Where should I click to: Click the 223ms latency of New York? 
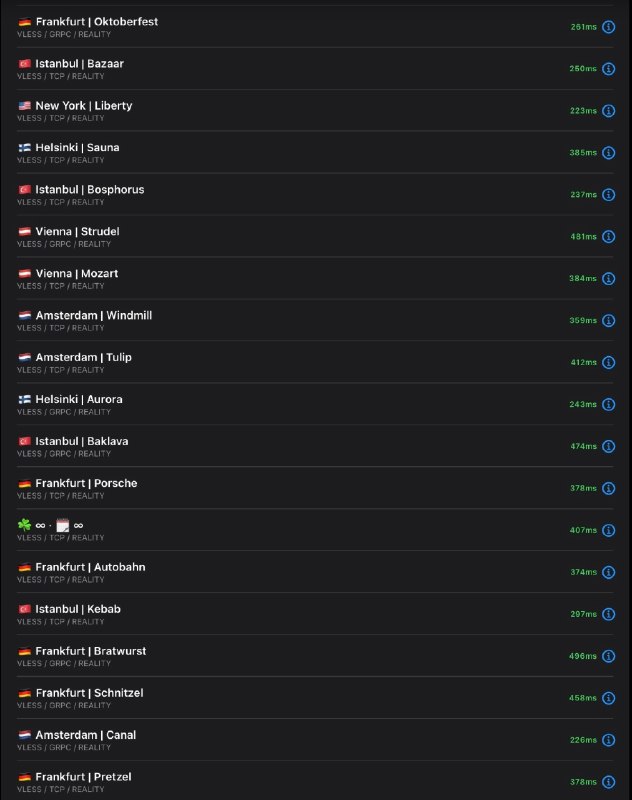tap(583, 111)
